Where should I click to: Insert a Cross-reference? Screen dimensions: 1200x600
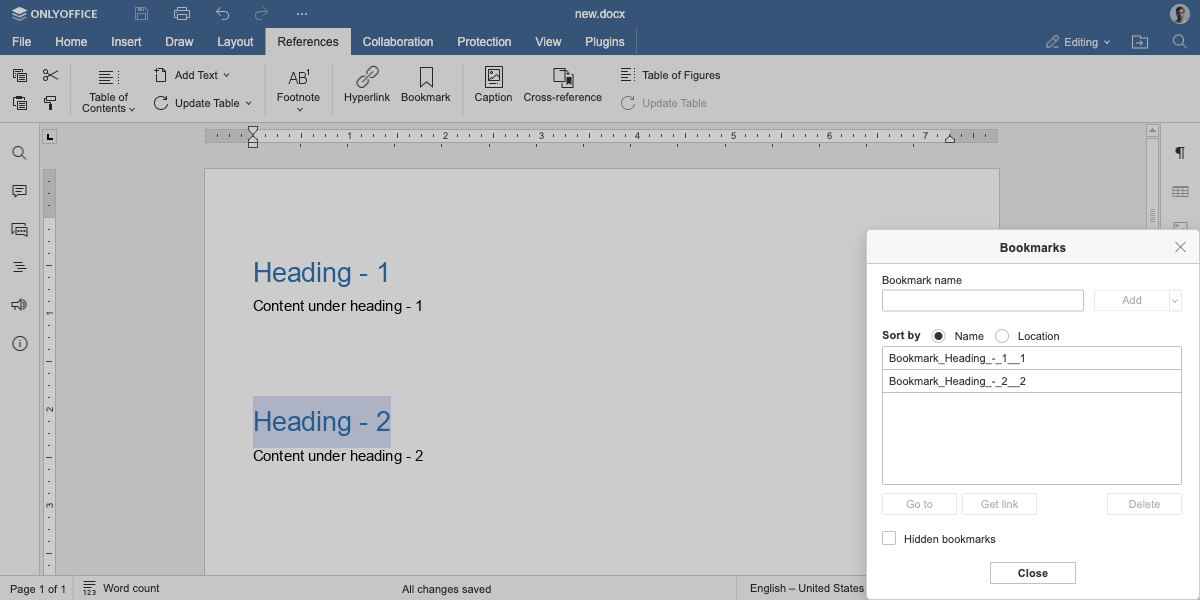tap(563, 85)
